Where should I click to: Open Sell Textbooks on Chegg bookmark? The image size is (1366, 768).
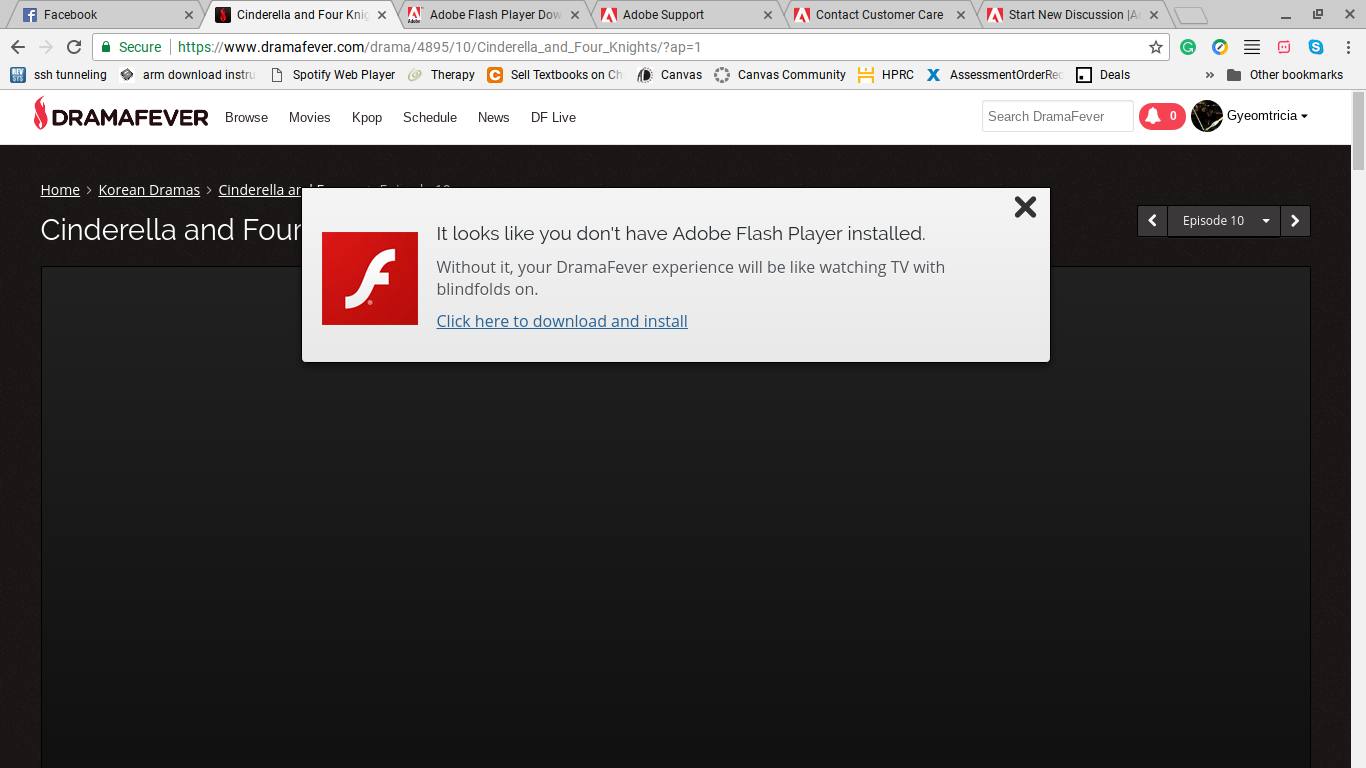click(x=555, y=75)
